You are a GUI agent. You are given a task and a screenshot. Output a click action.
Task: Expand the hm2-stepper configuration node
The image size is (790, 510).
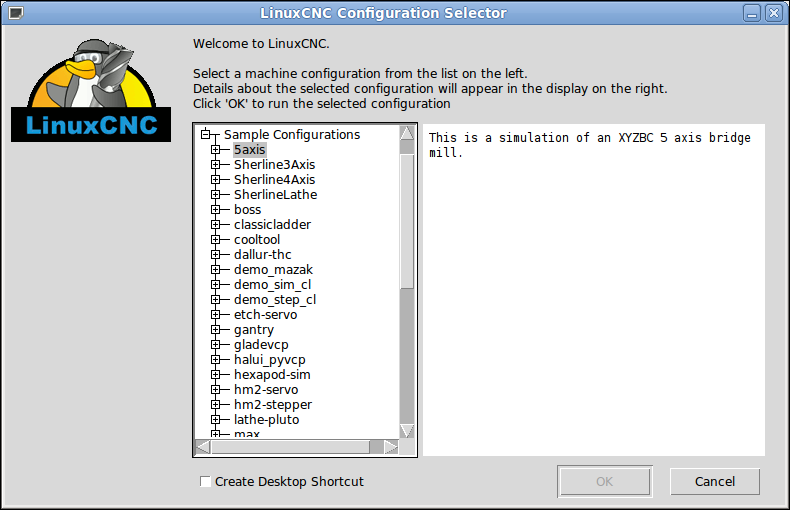pyautogui.click(x=216, y=405)
